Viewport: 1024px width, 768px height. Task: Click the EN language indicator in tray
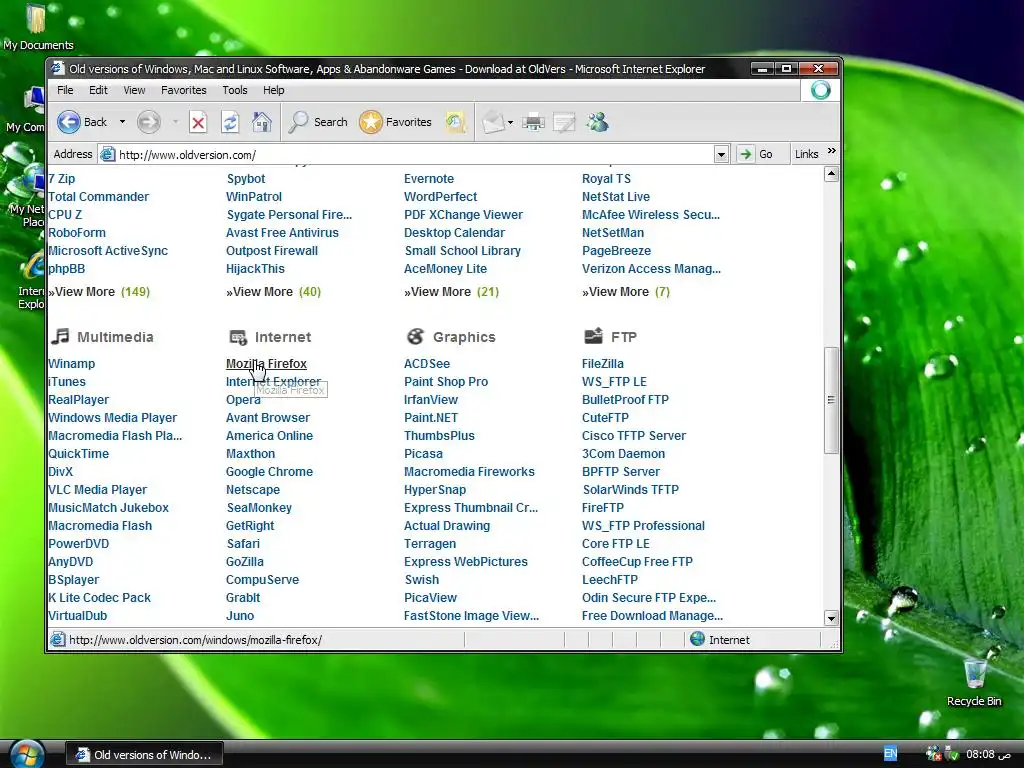click(x=890, y=754)
